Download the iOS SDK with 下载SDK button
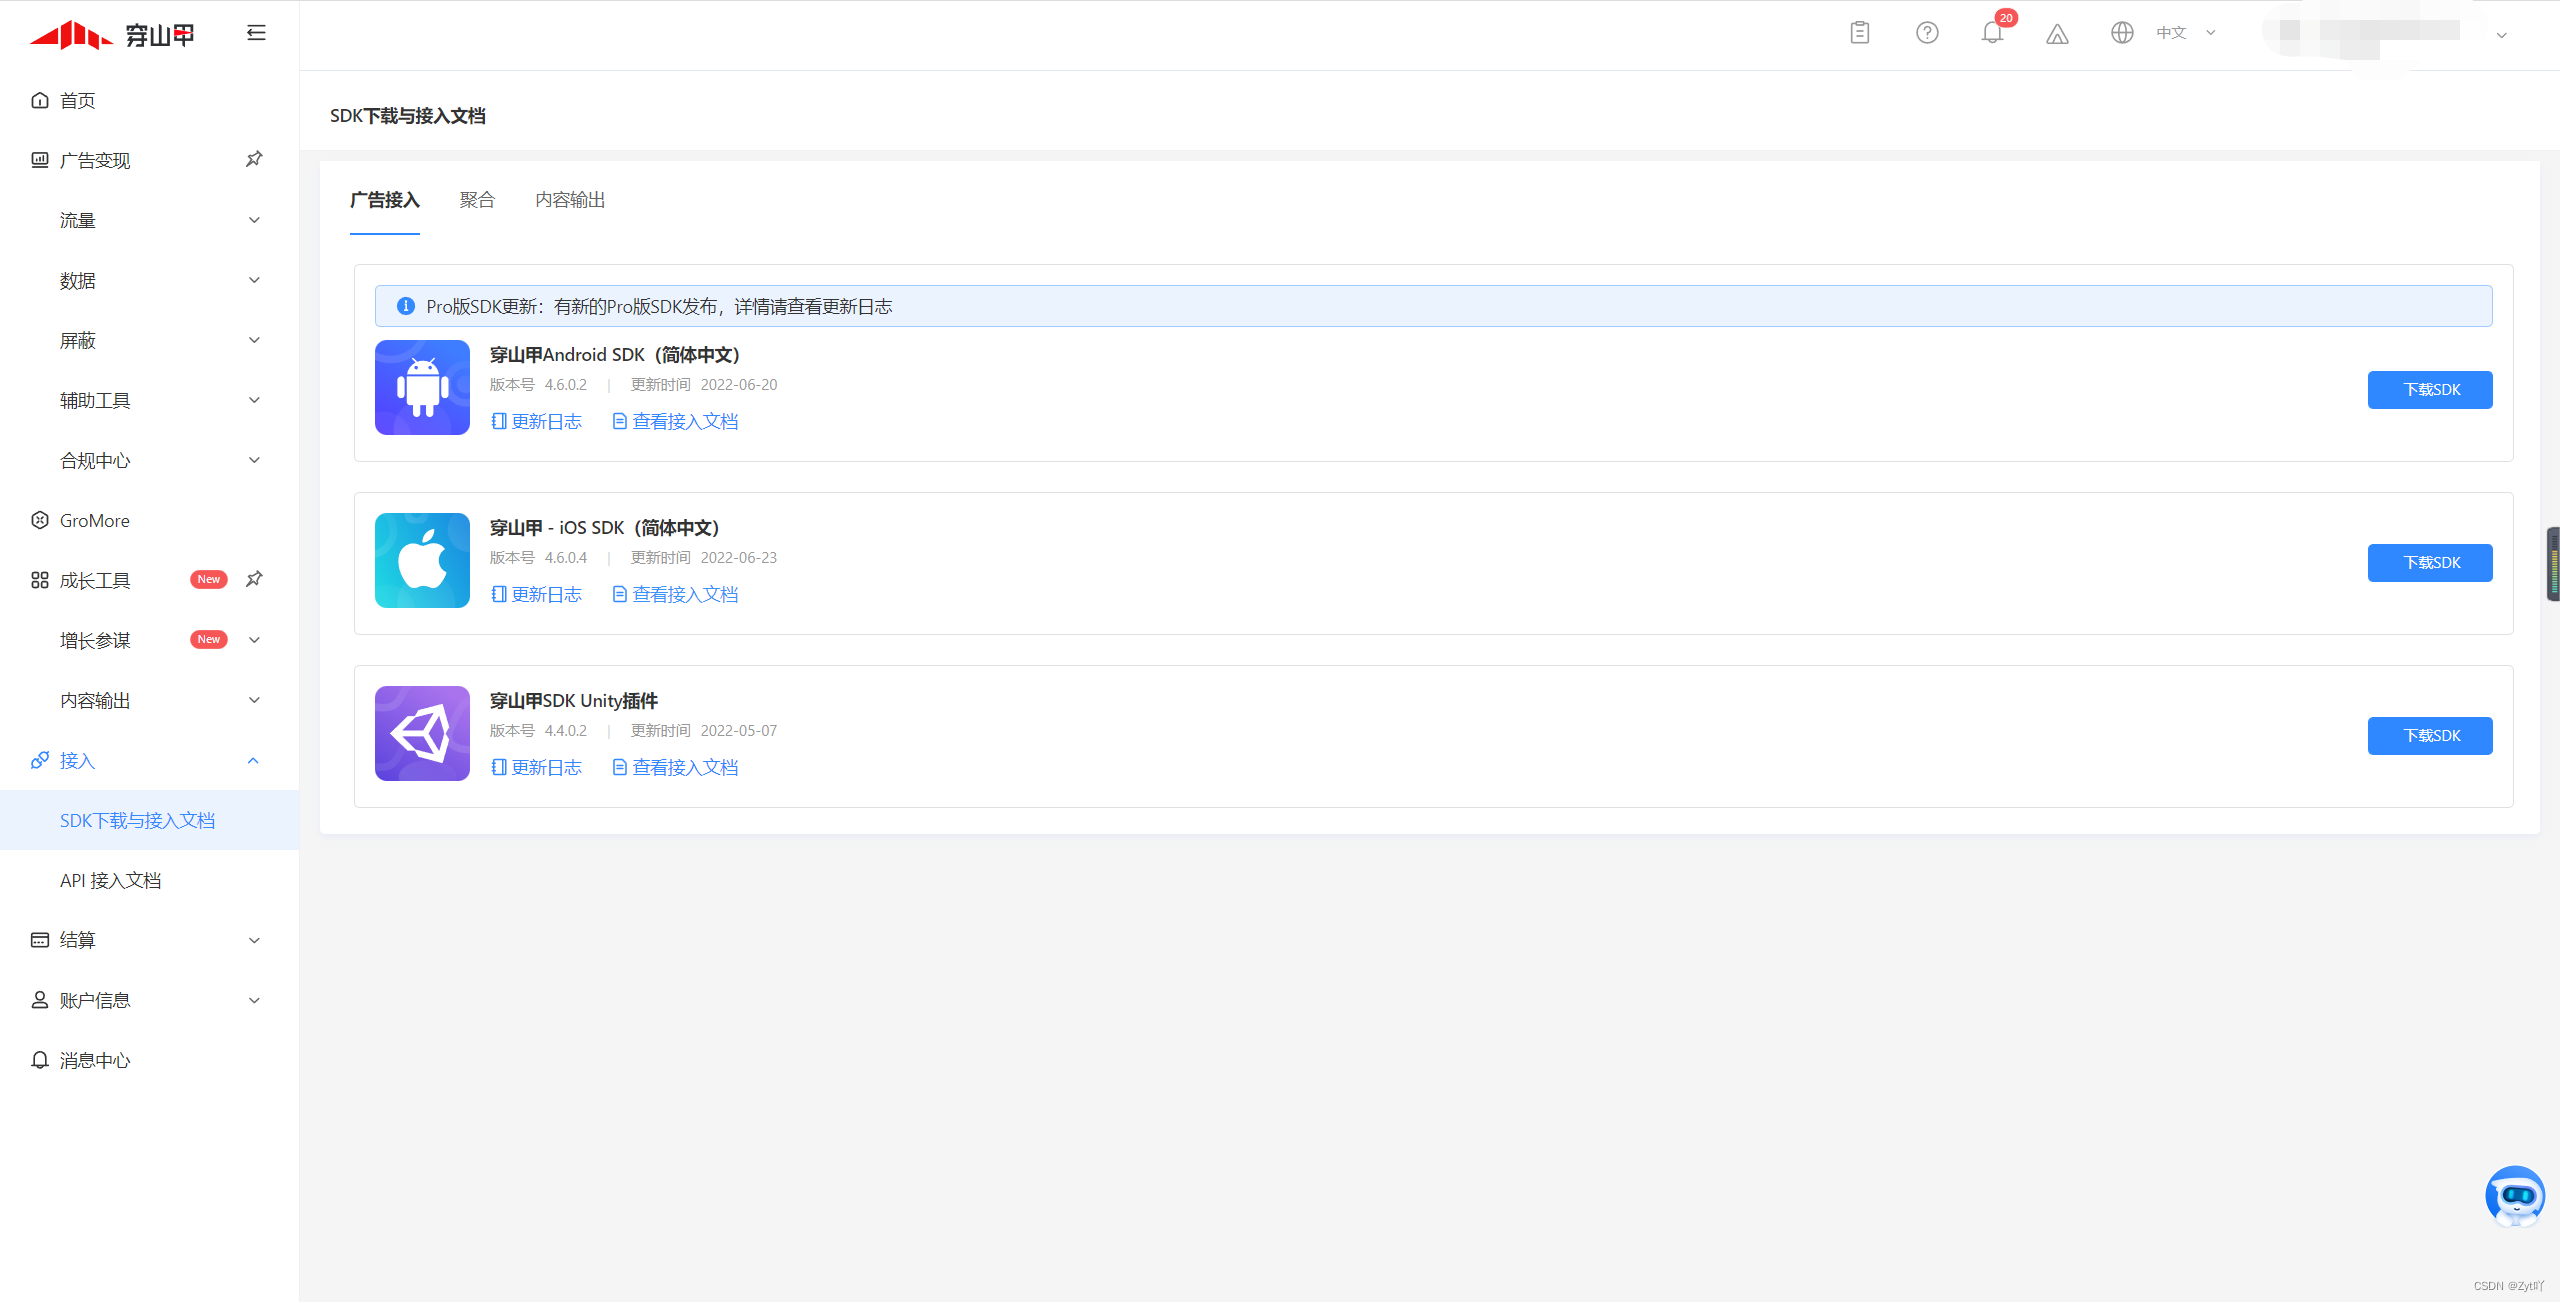Viewport: 2560px width, 1302px height. click(2429, 563)
